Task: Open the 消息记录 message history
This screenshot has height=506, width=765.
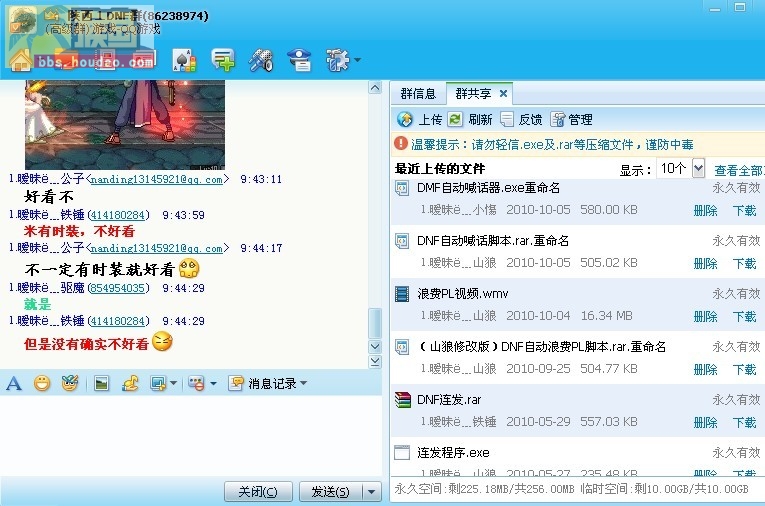Action: click(263, 384)
